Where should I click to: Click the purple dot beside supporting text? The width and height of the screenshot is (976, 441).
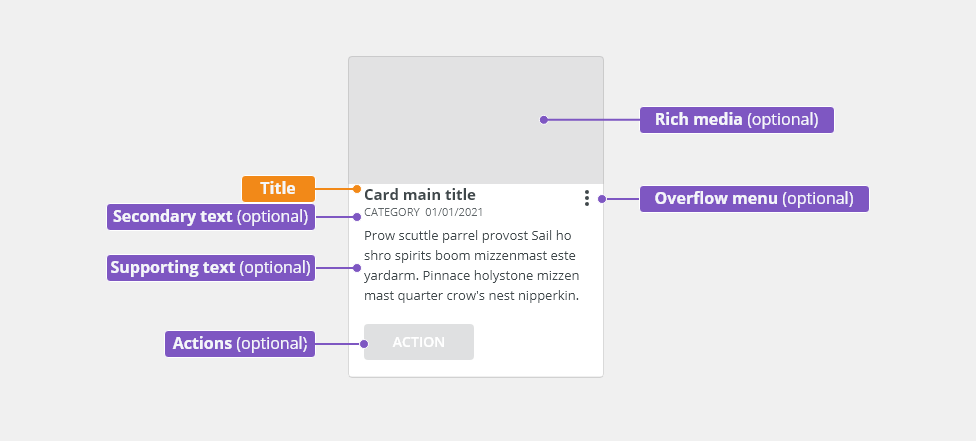pos(357,268)
